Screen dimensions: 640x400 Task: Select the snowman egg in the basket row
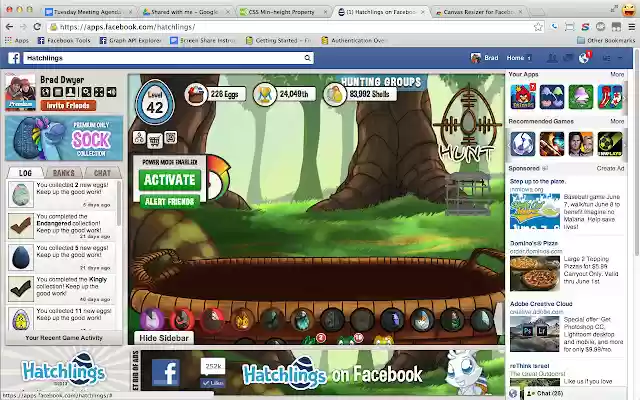pos(422,319)
